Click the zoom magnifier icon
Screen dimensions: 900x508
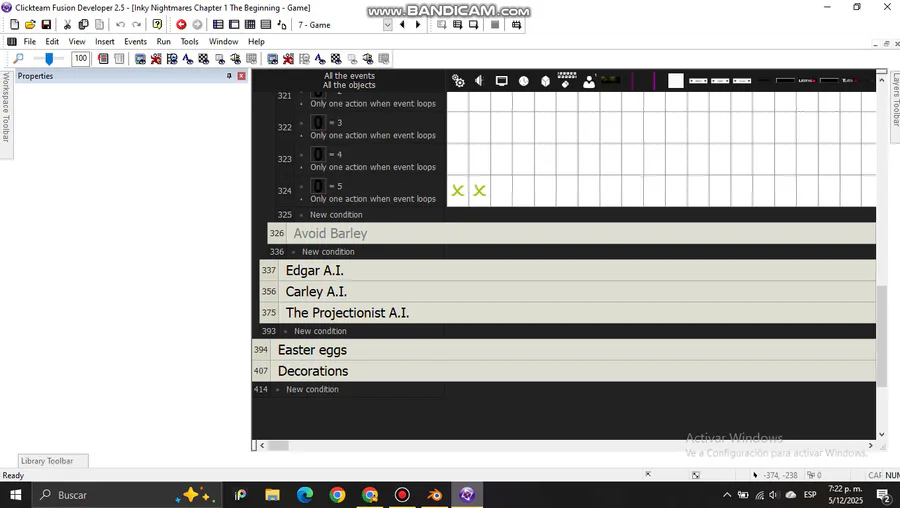point(18,59)
